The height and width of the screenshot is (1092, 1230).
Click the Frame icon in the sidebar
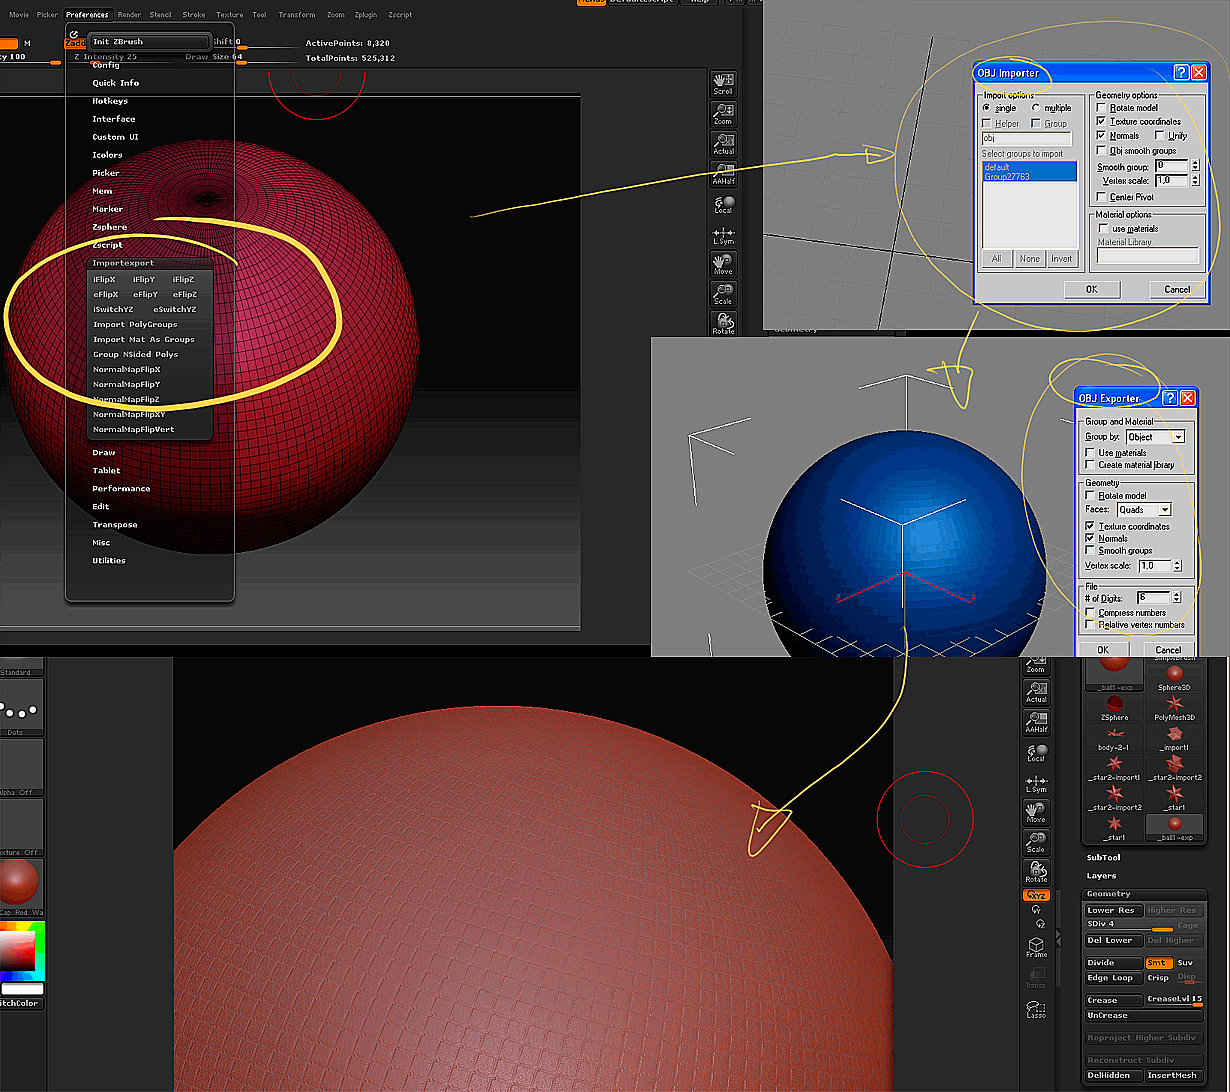[x=1036, y=943]
